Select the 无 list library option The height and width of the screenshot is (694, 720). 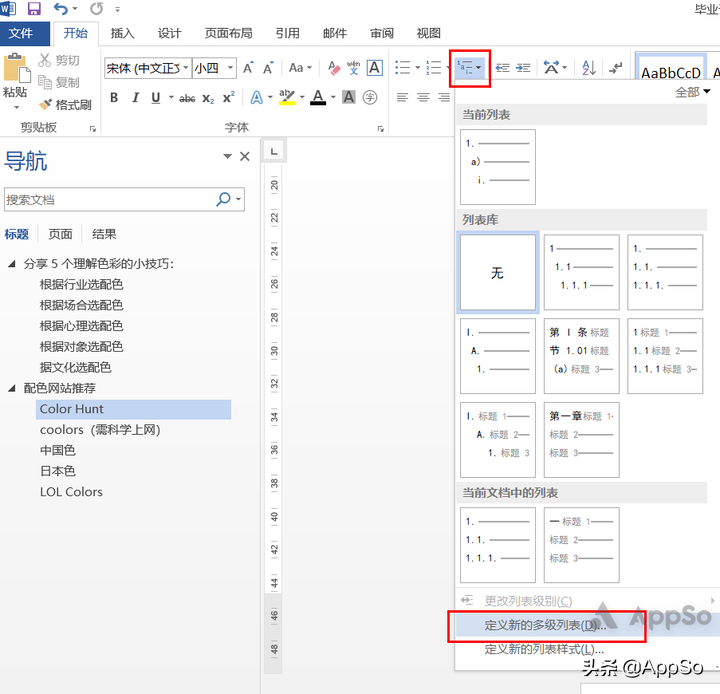(x=498, y=273)
